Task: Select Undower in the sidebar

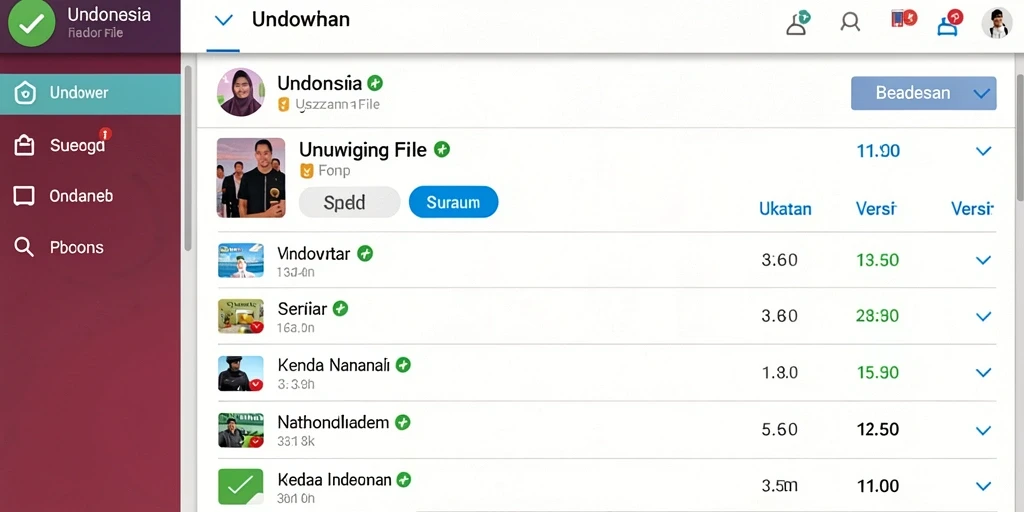Action: click(x=90, y=93)
